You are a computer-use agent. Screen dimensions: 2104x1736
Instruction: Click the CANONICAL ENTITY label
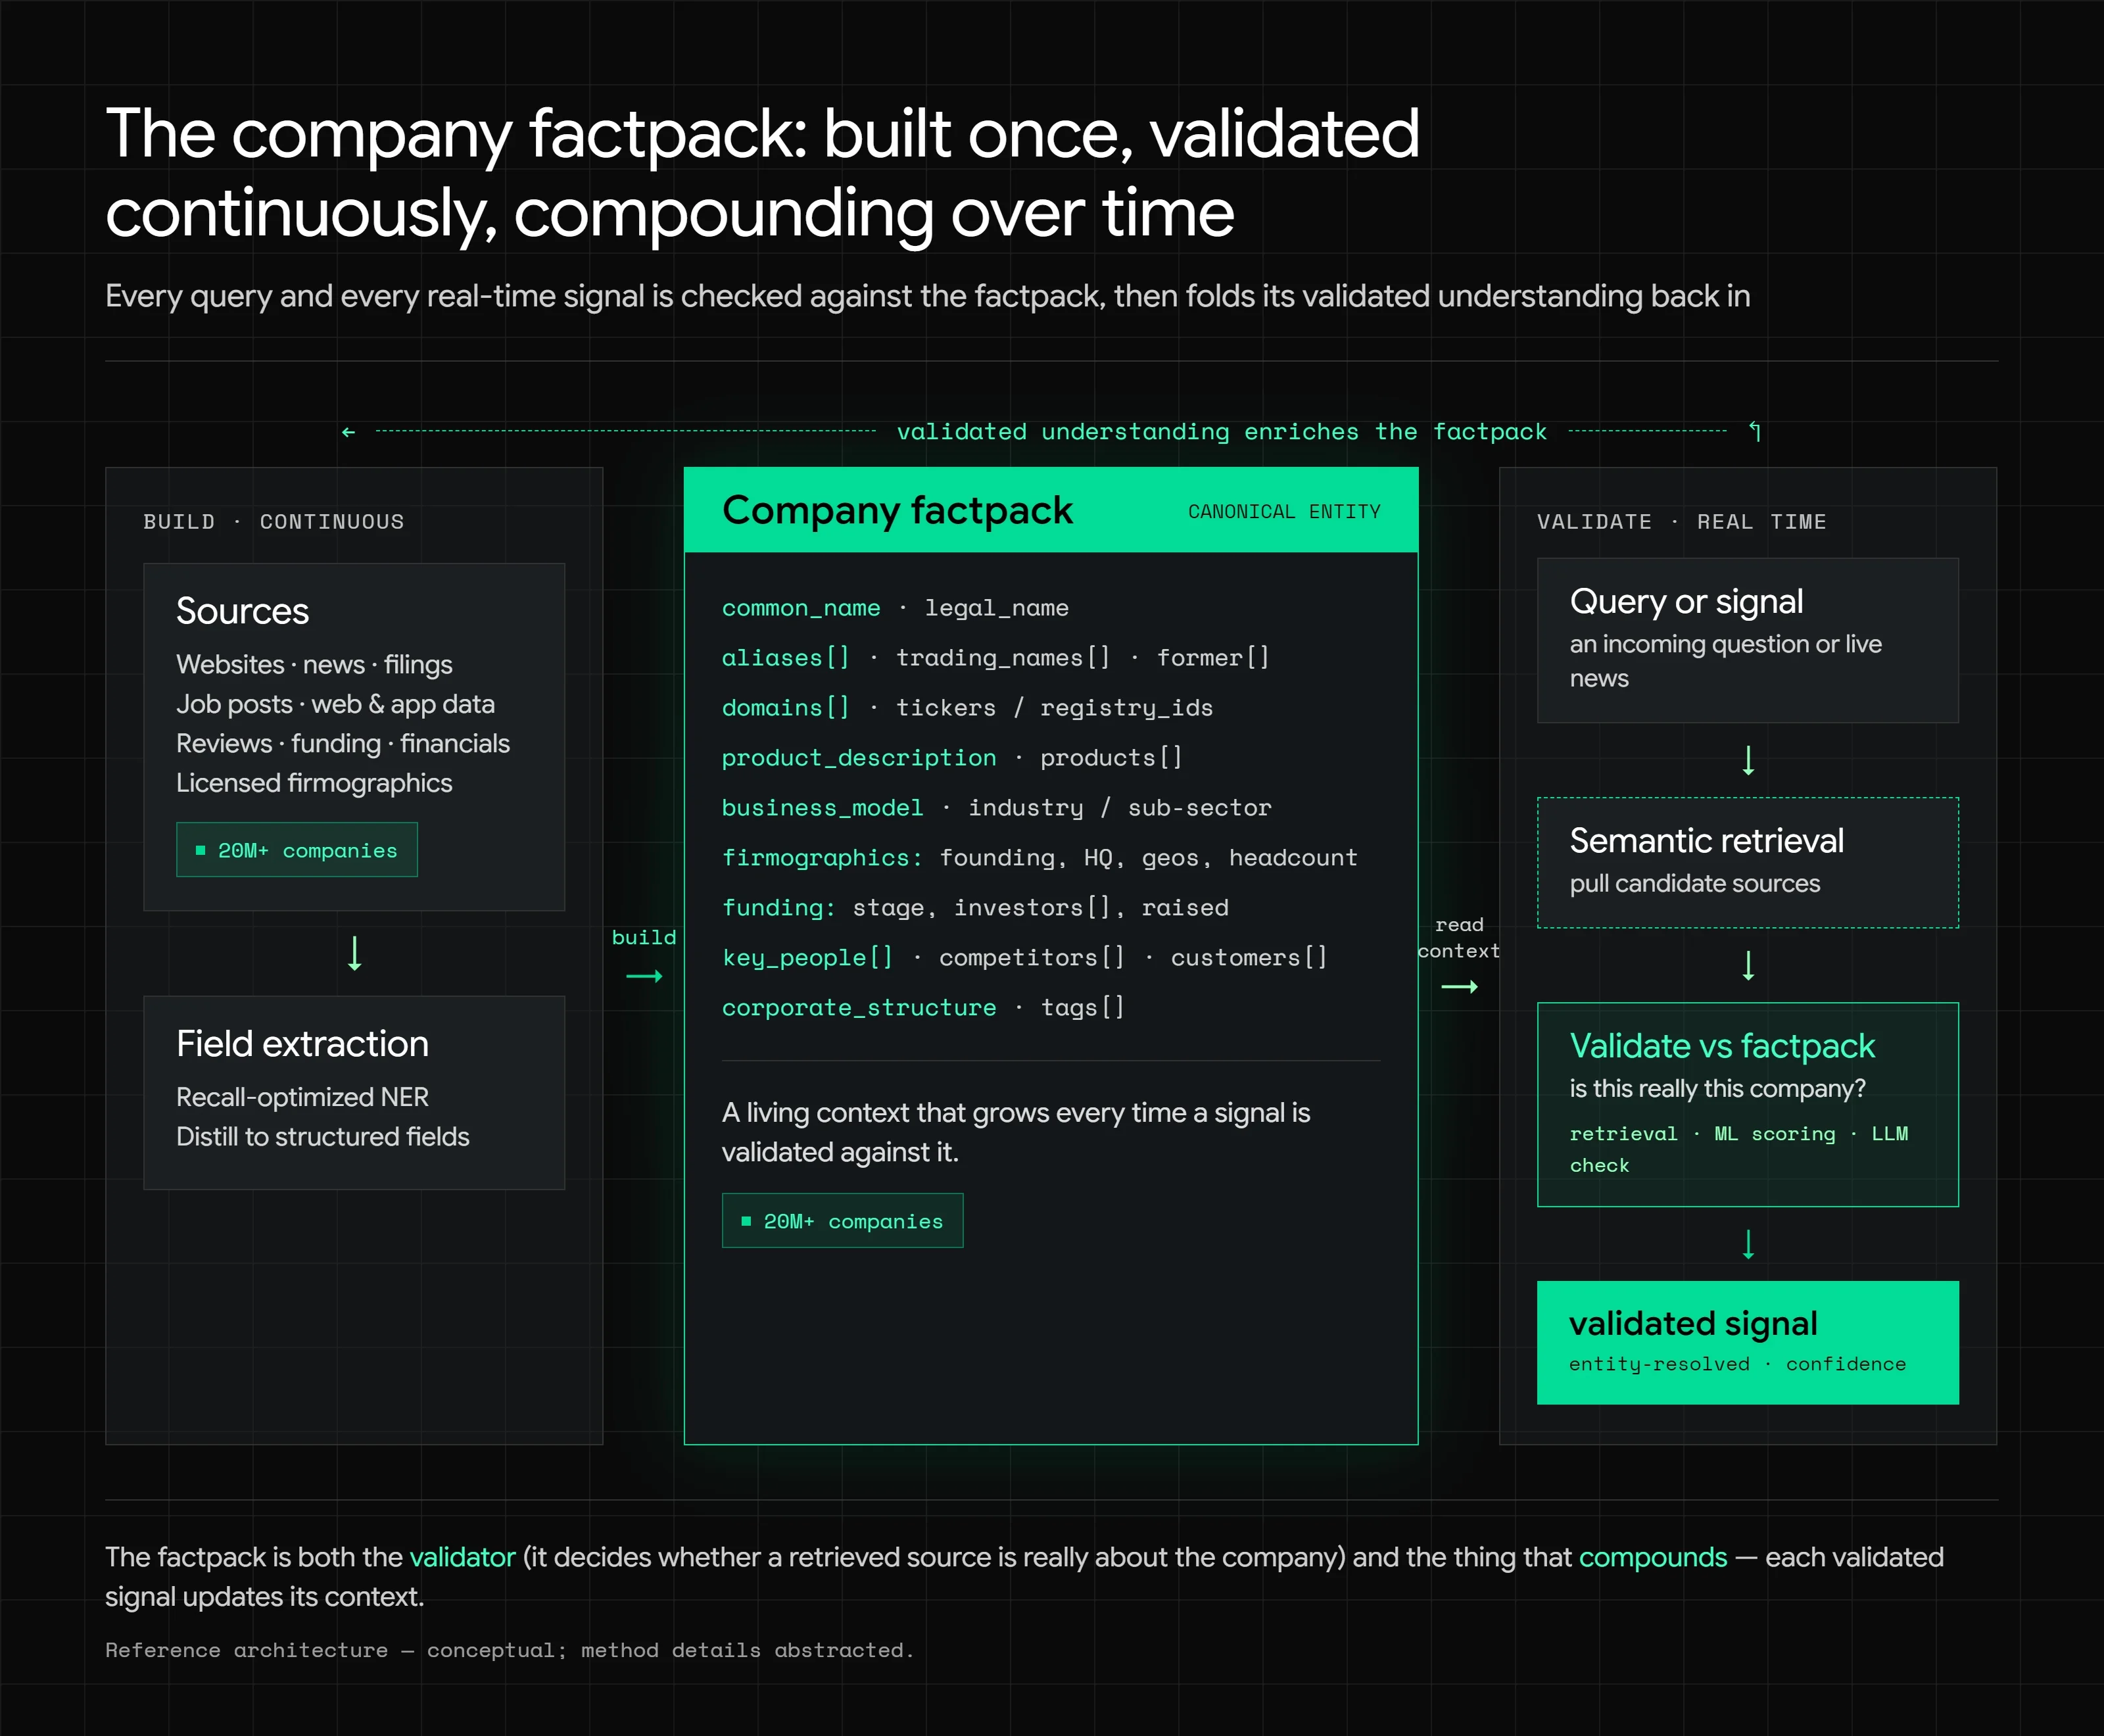tap(1284, 512)
